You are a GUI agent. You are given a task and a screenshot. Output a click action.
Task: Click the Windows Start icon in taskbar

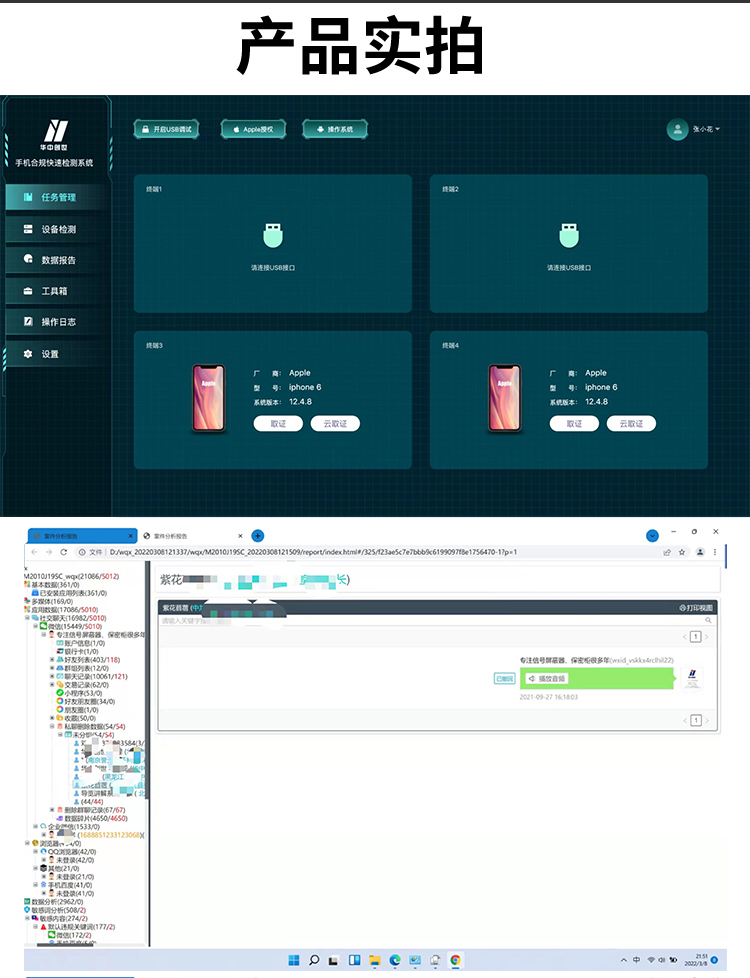pos(294,960)
